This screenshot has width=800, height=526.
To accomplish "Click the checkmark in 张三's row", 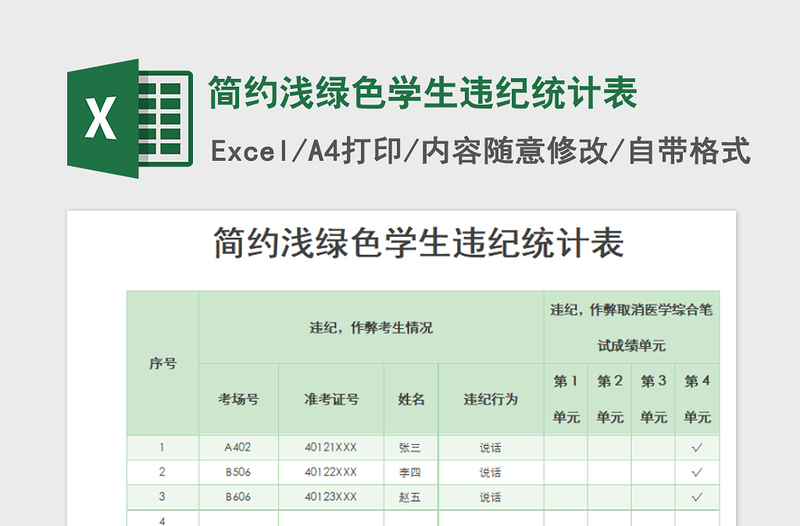I will coord(697,448).
